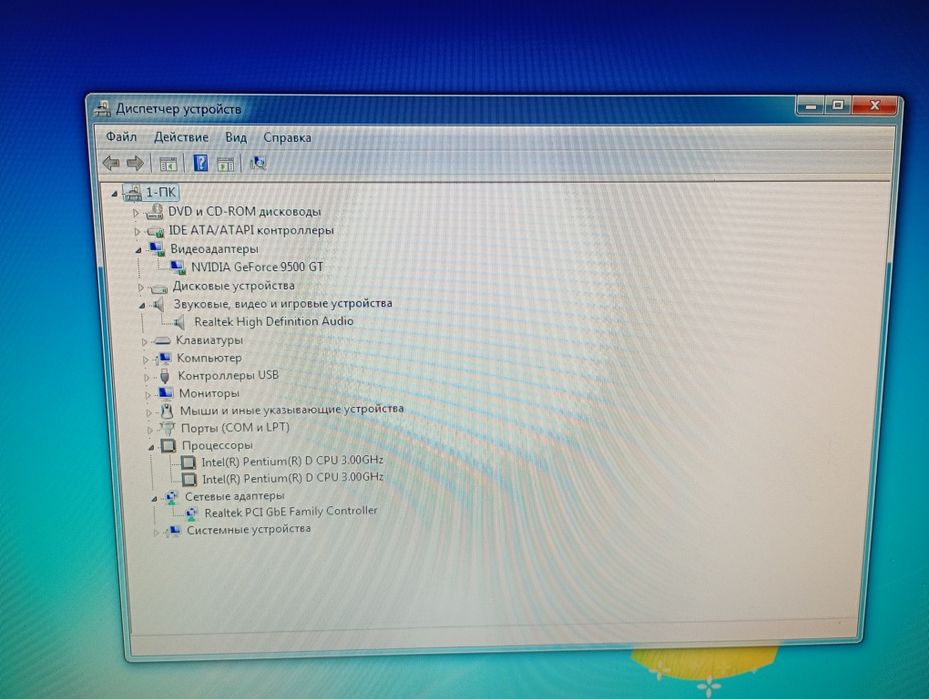The image size is (929, 699).
Task: Close the Диспетчер устройств window
Action: coord(874,105)
